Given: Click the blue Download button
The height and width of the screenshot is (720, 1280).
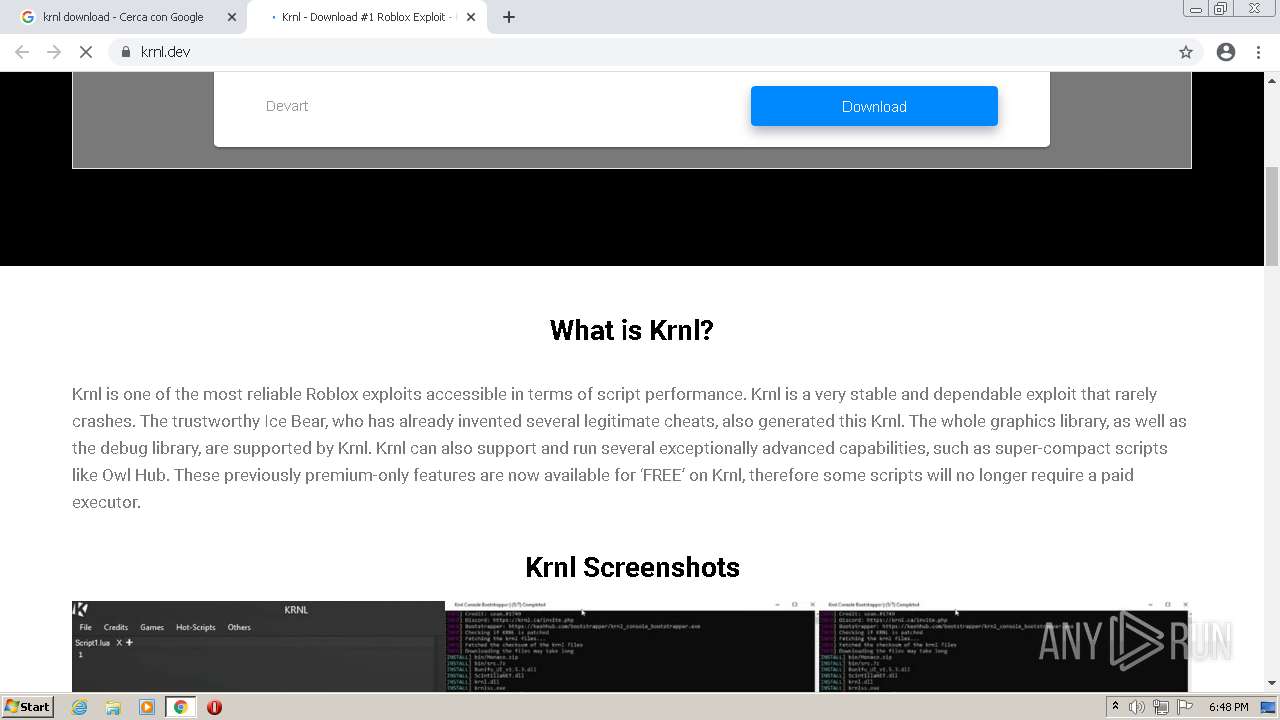Looking at the screenshot, I should tap(874, 106).
